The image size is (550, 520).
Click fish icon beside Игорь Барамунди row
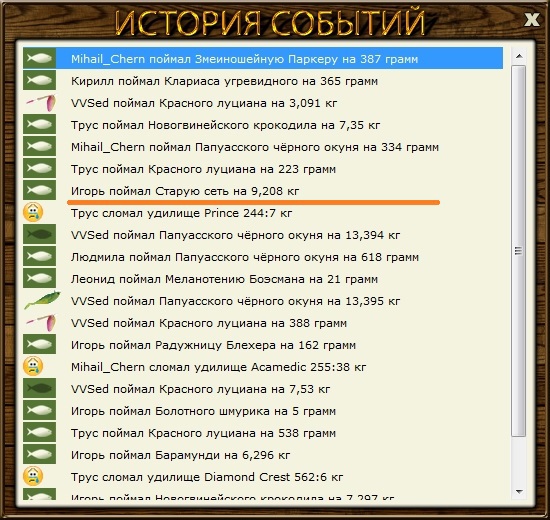coord(39,454)
